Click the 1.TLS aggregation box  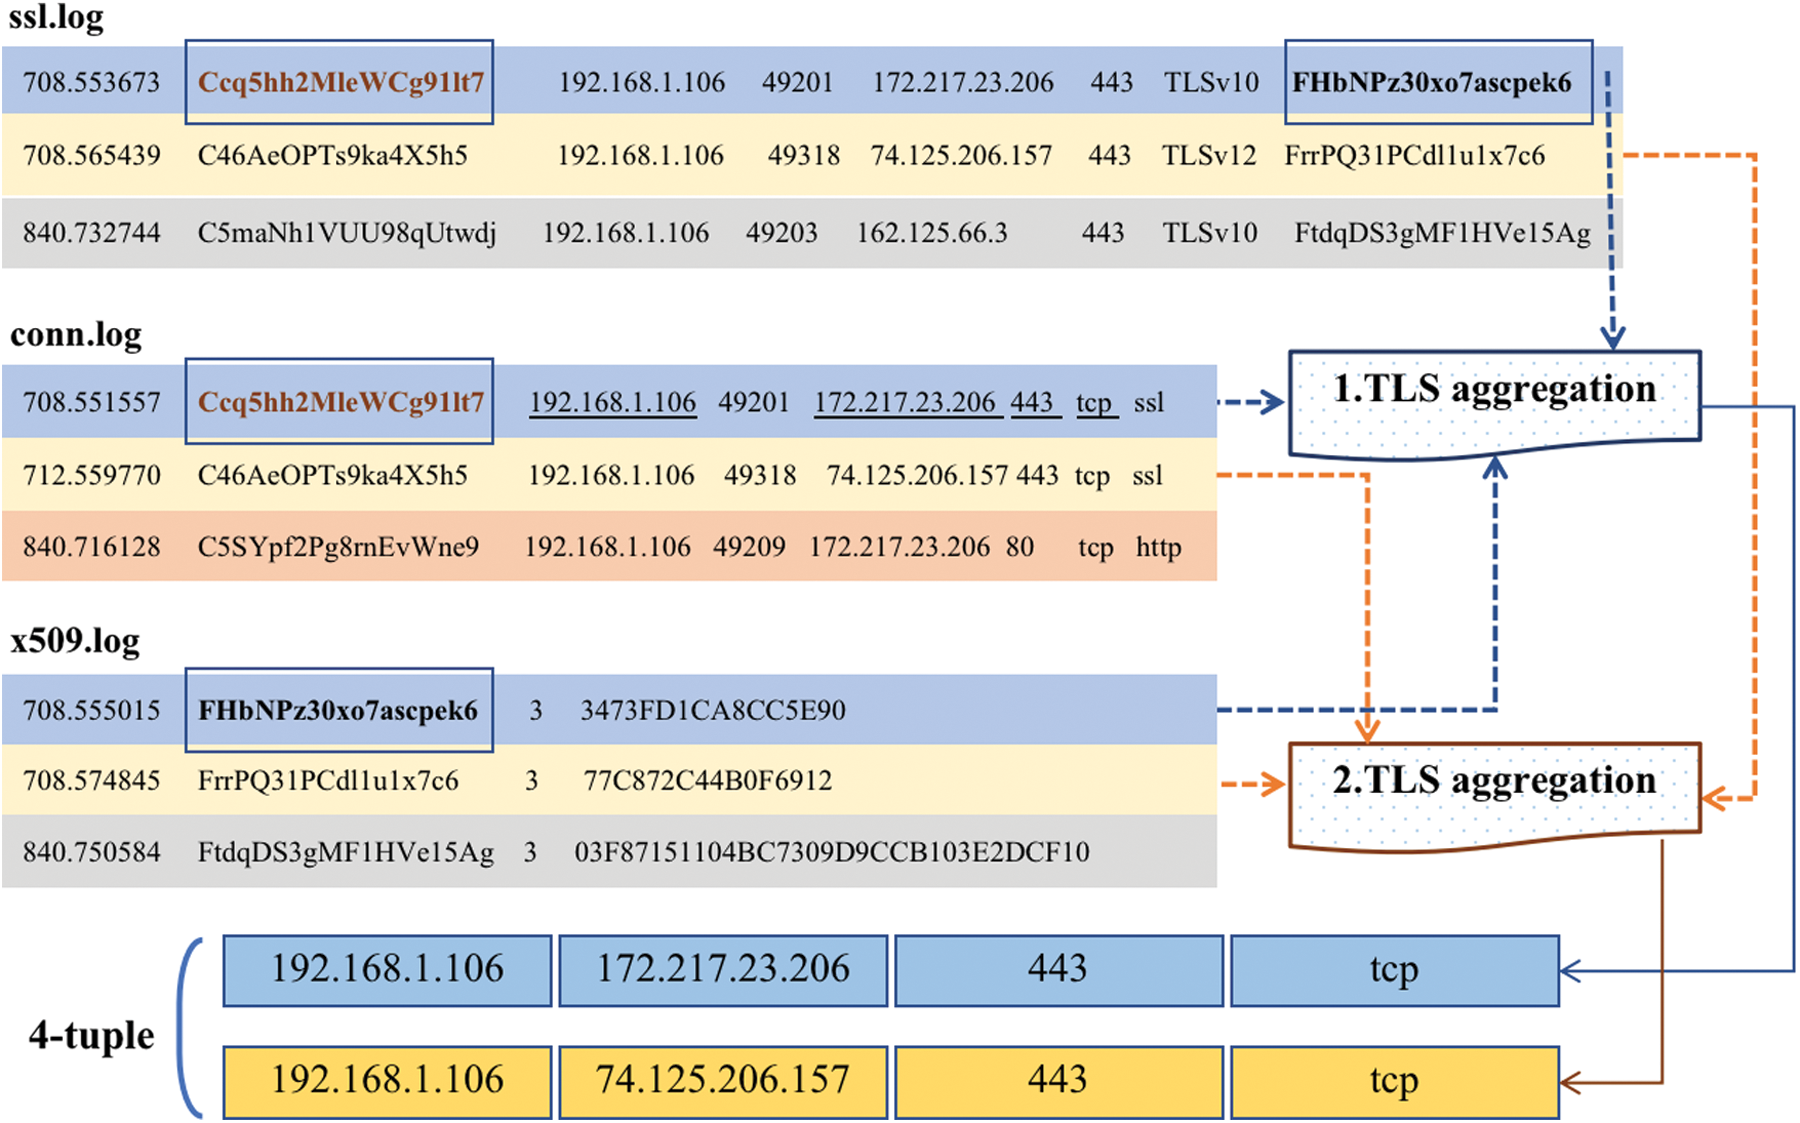[1494, 401]
